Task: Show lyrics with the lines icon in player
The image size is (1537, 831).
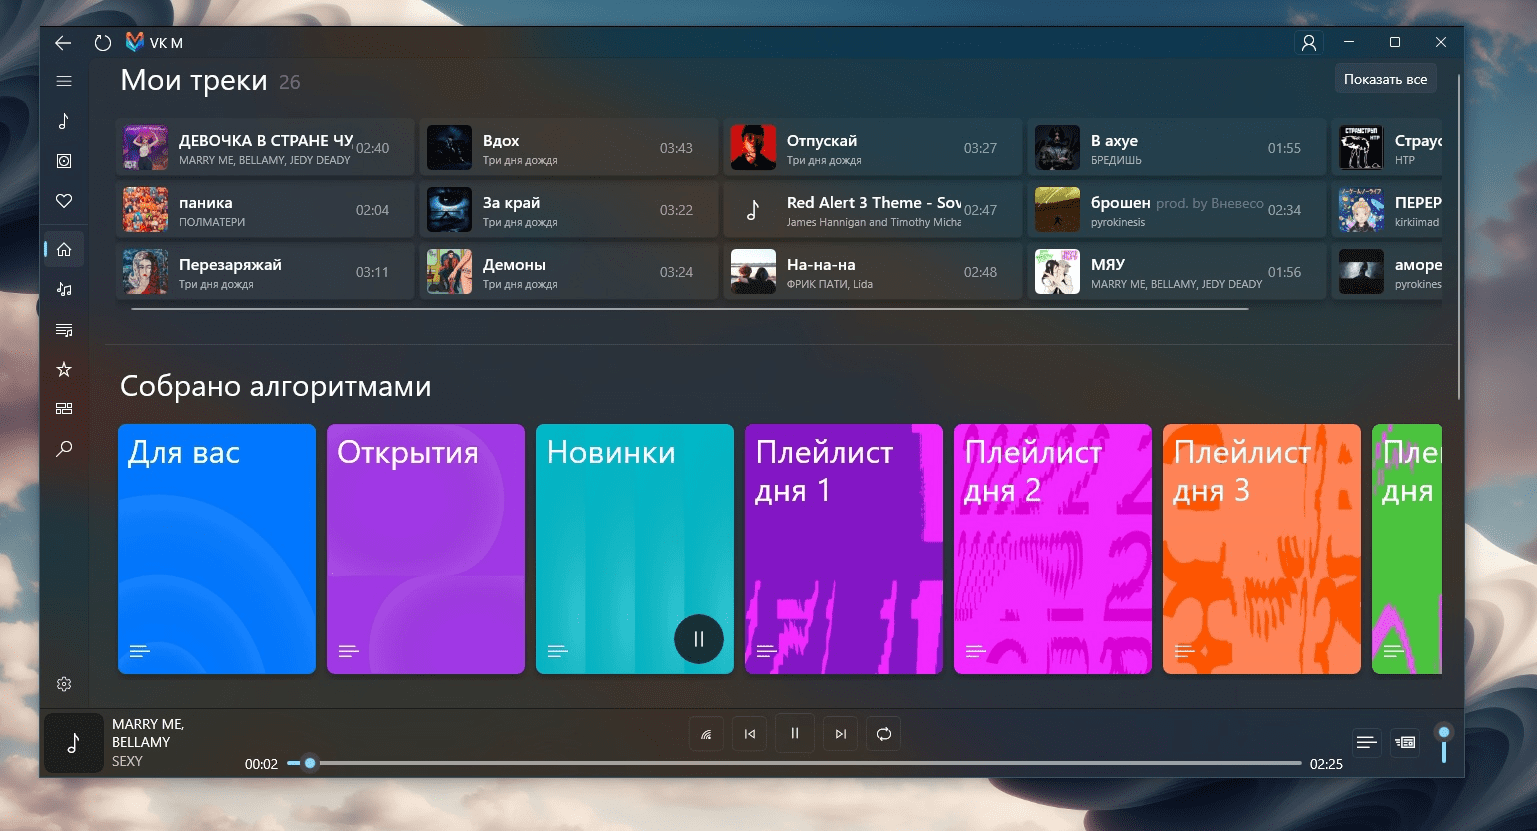Action: [1367, 742]
